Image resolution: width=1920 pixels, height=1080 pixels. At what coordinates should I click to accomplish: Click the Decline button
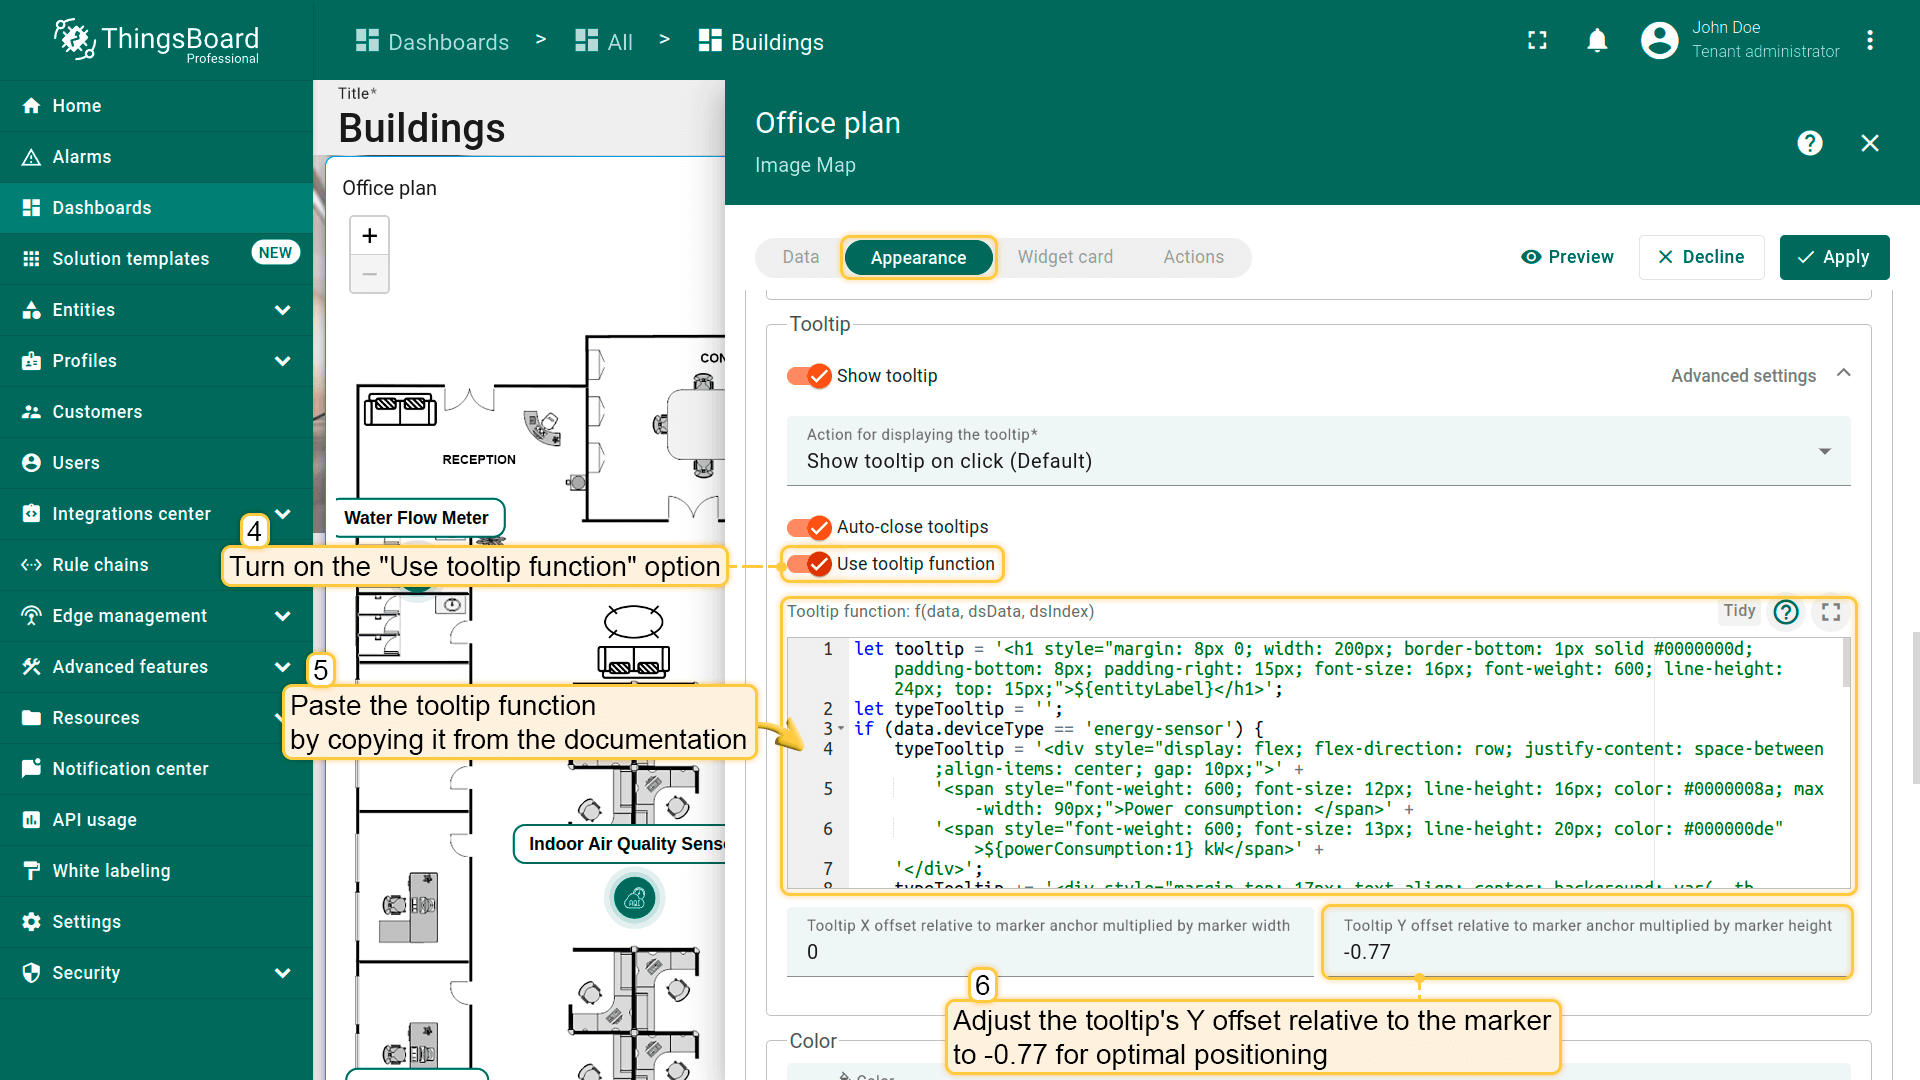[1701, 257]
